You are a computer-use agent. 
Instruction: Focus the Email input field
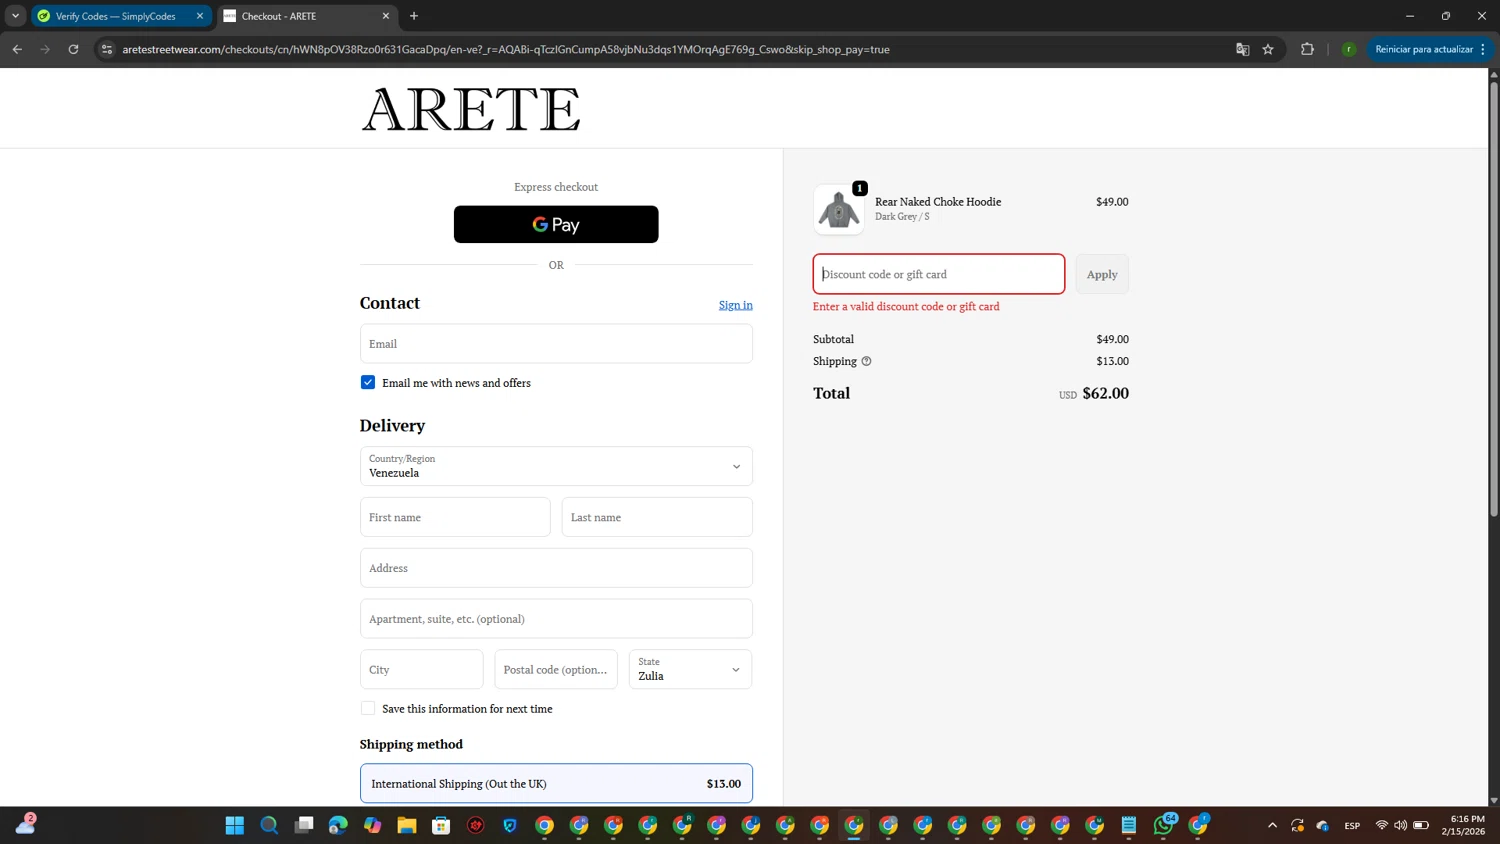click(x=556, y=343)
